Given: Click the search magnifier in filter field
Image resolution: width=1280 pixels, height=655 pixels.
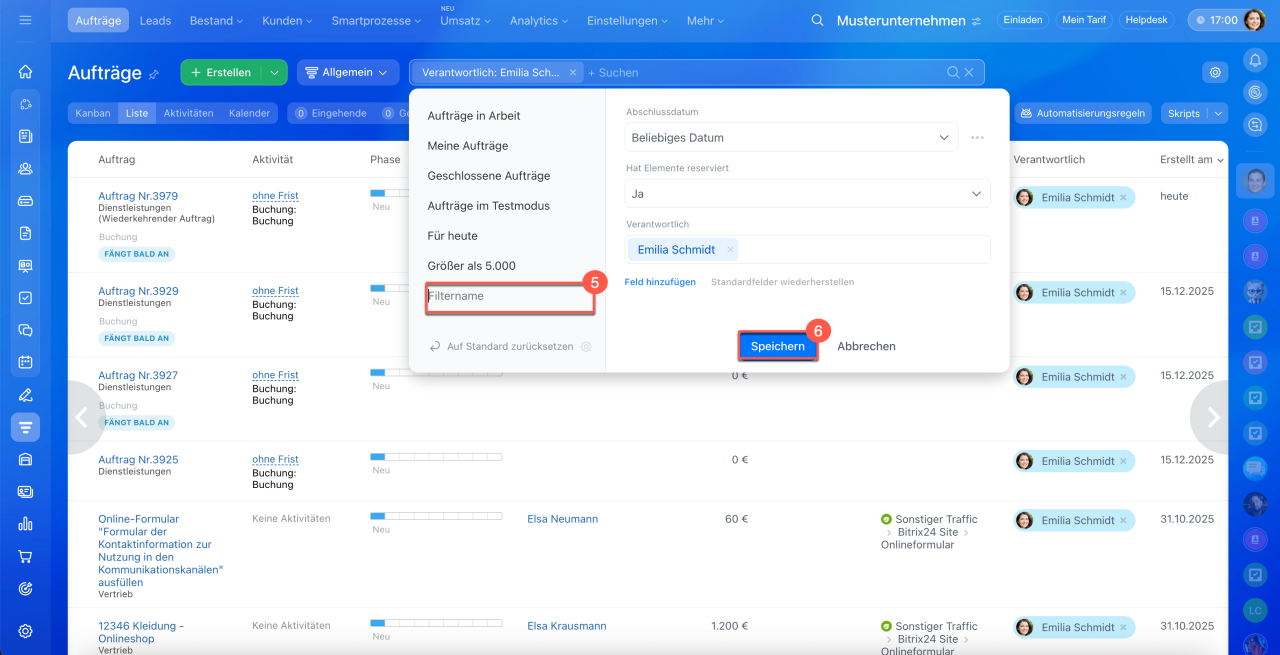Looking at the screenshot, I should (953, 72).
